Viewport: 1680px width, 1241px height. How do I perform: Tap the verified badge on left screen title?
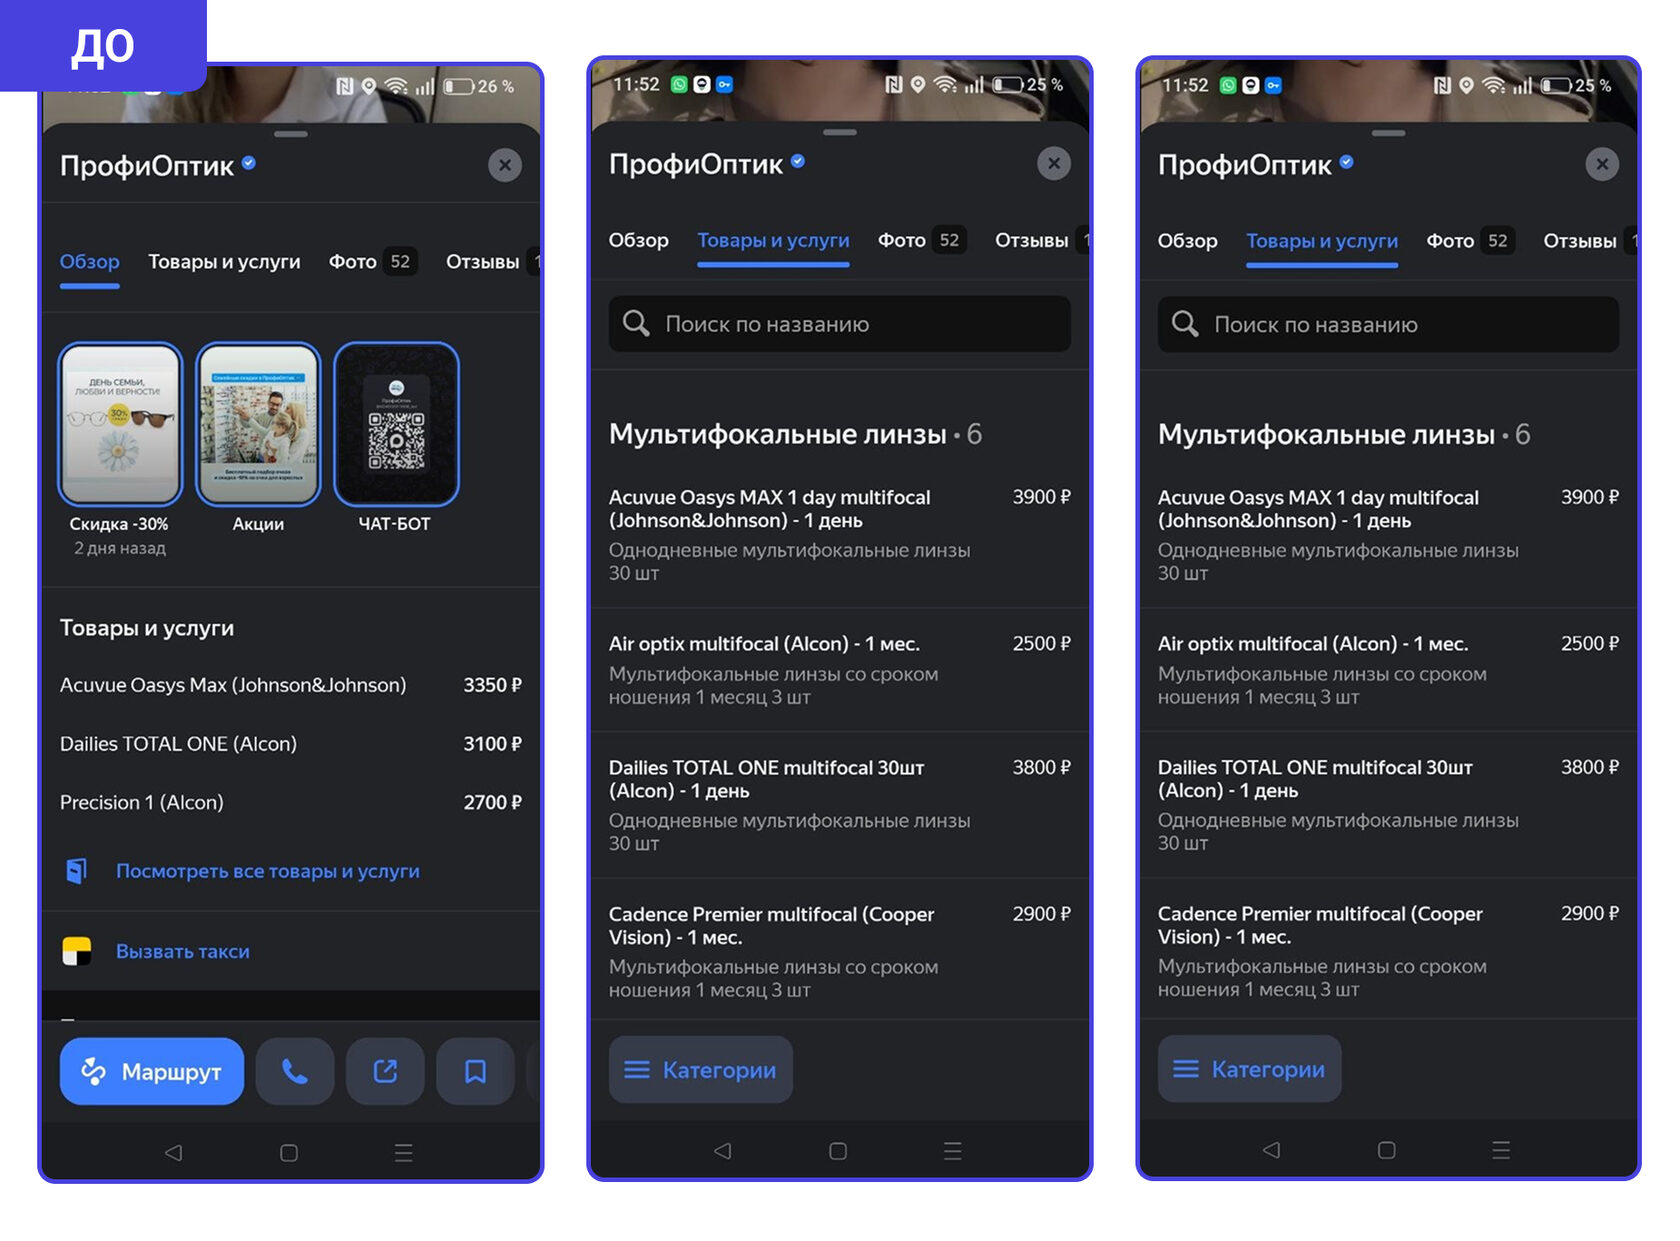(249, 163)
